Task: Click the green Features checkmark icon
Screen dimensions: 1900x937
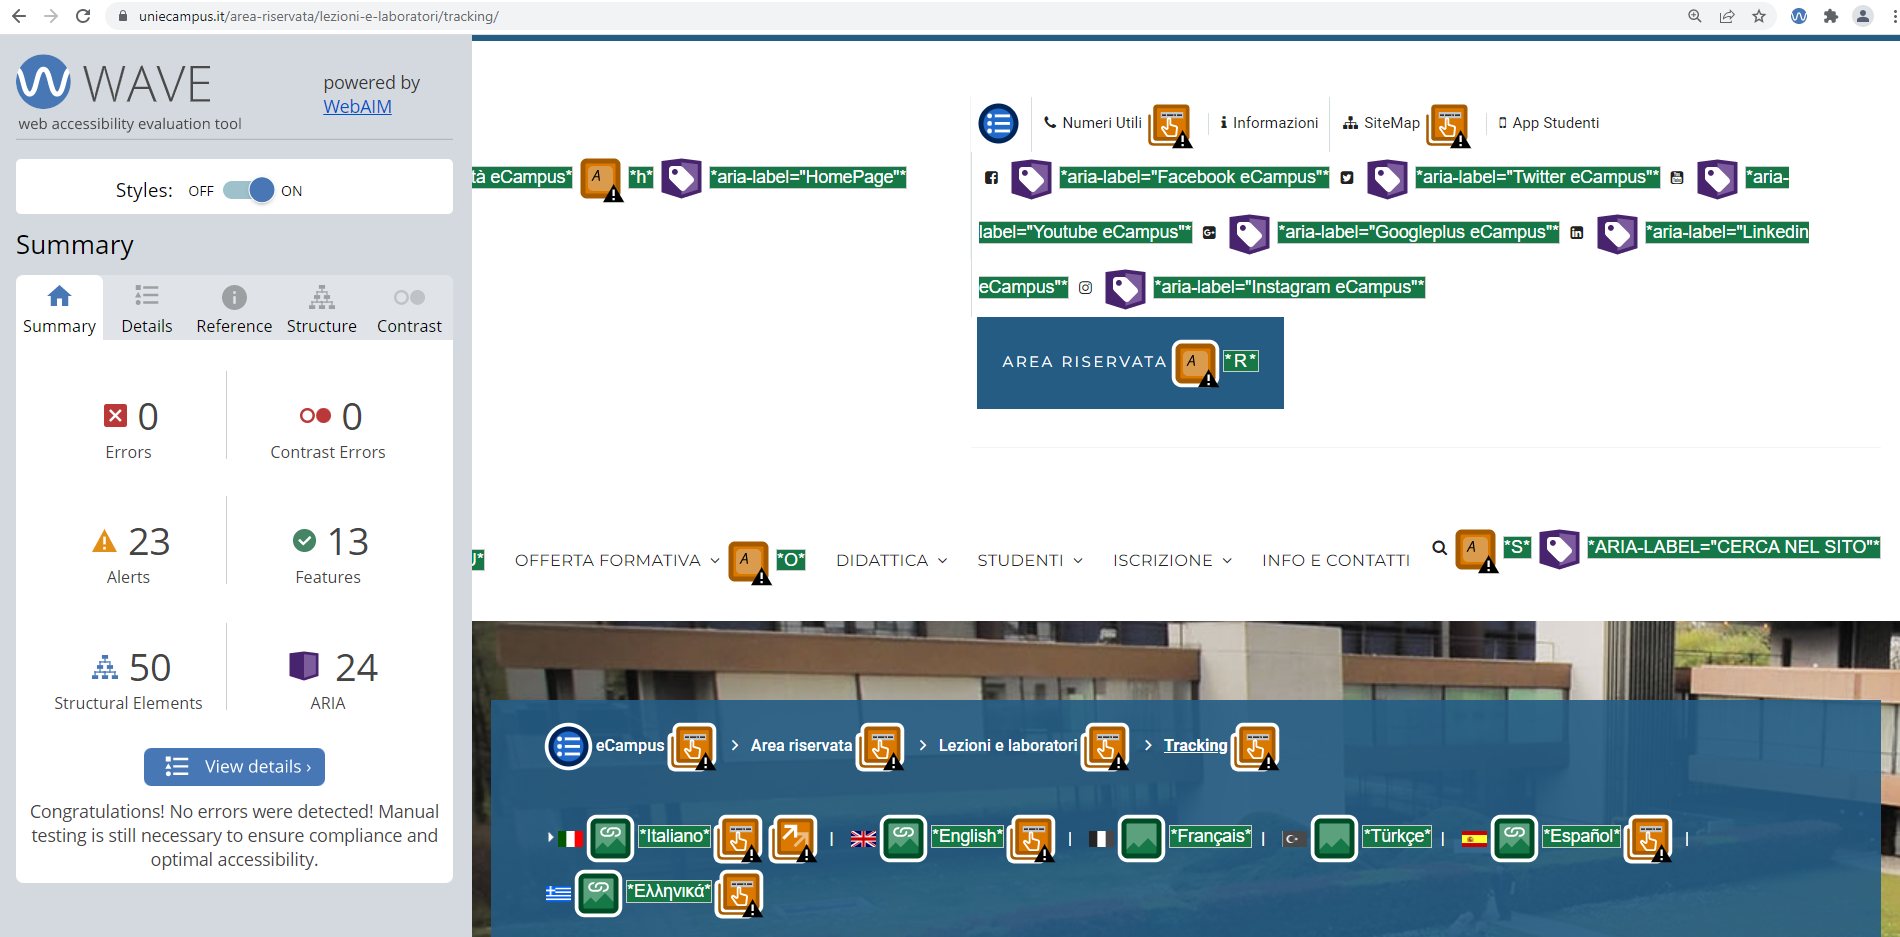Action: point(304,541)
